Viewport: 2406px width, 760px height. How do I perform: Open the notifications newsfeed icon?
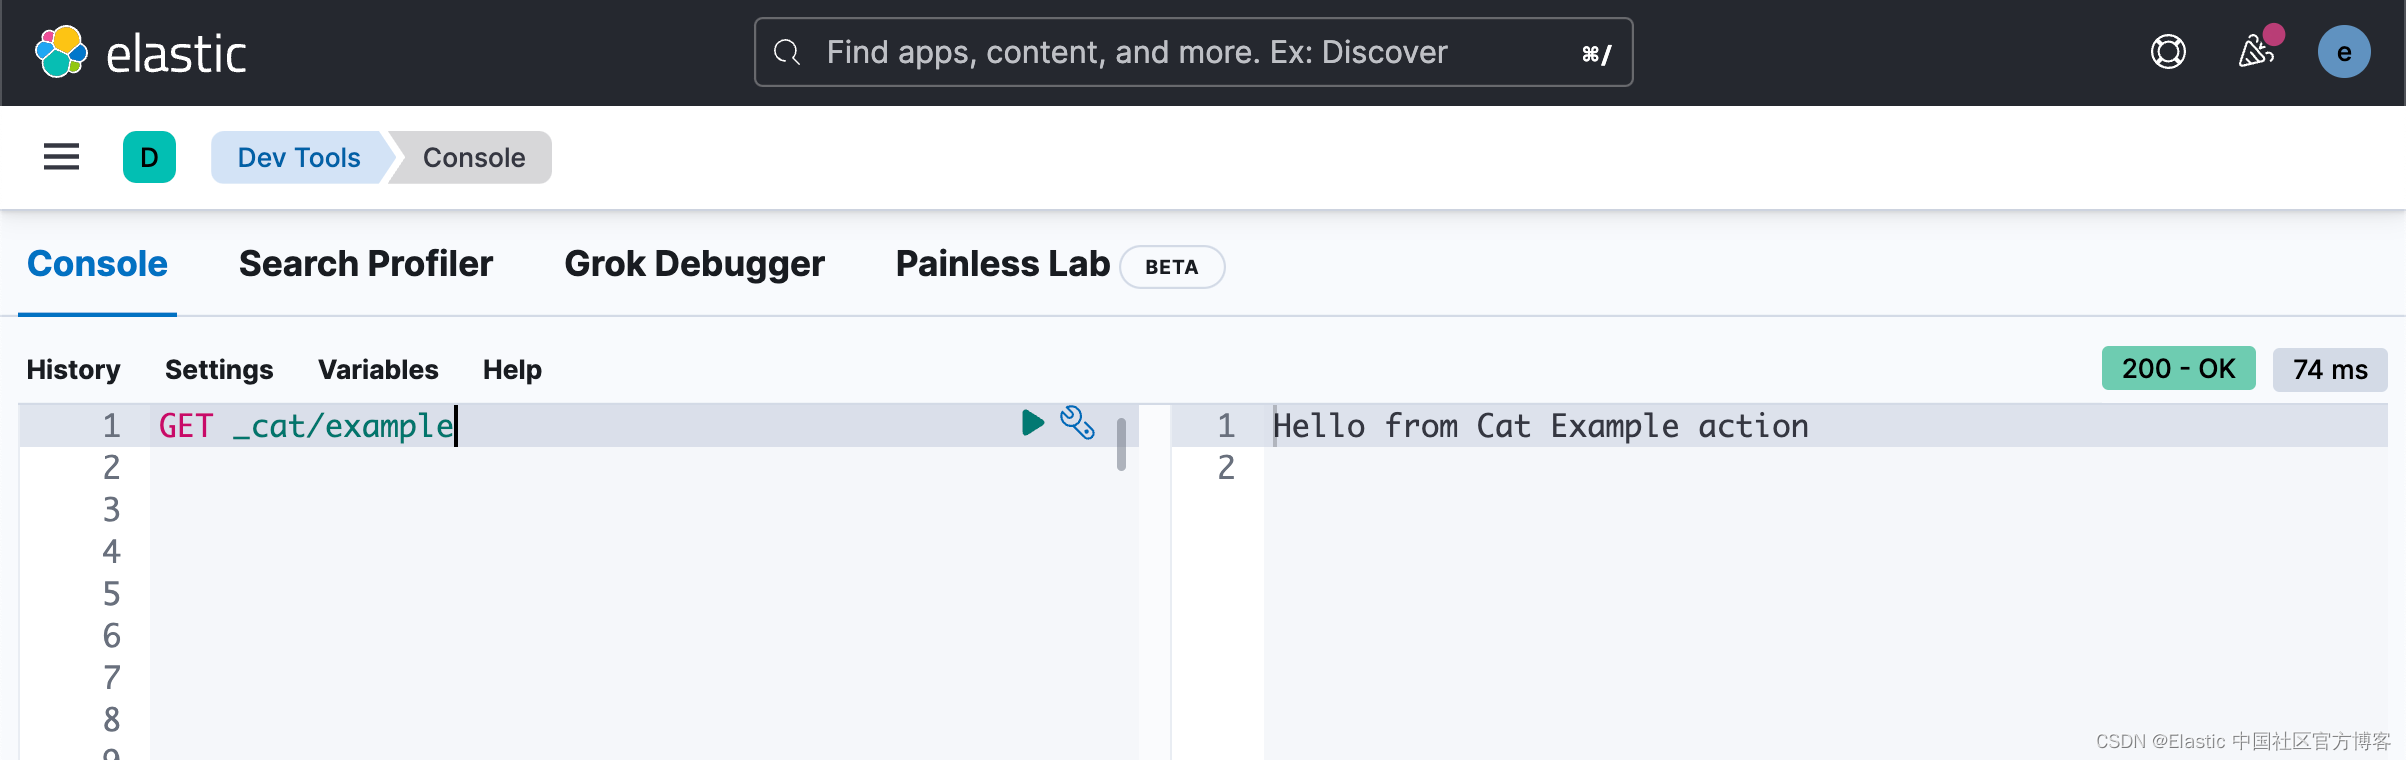2258,52
